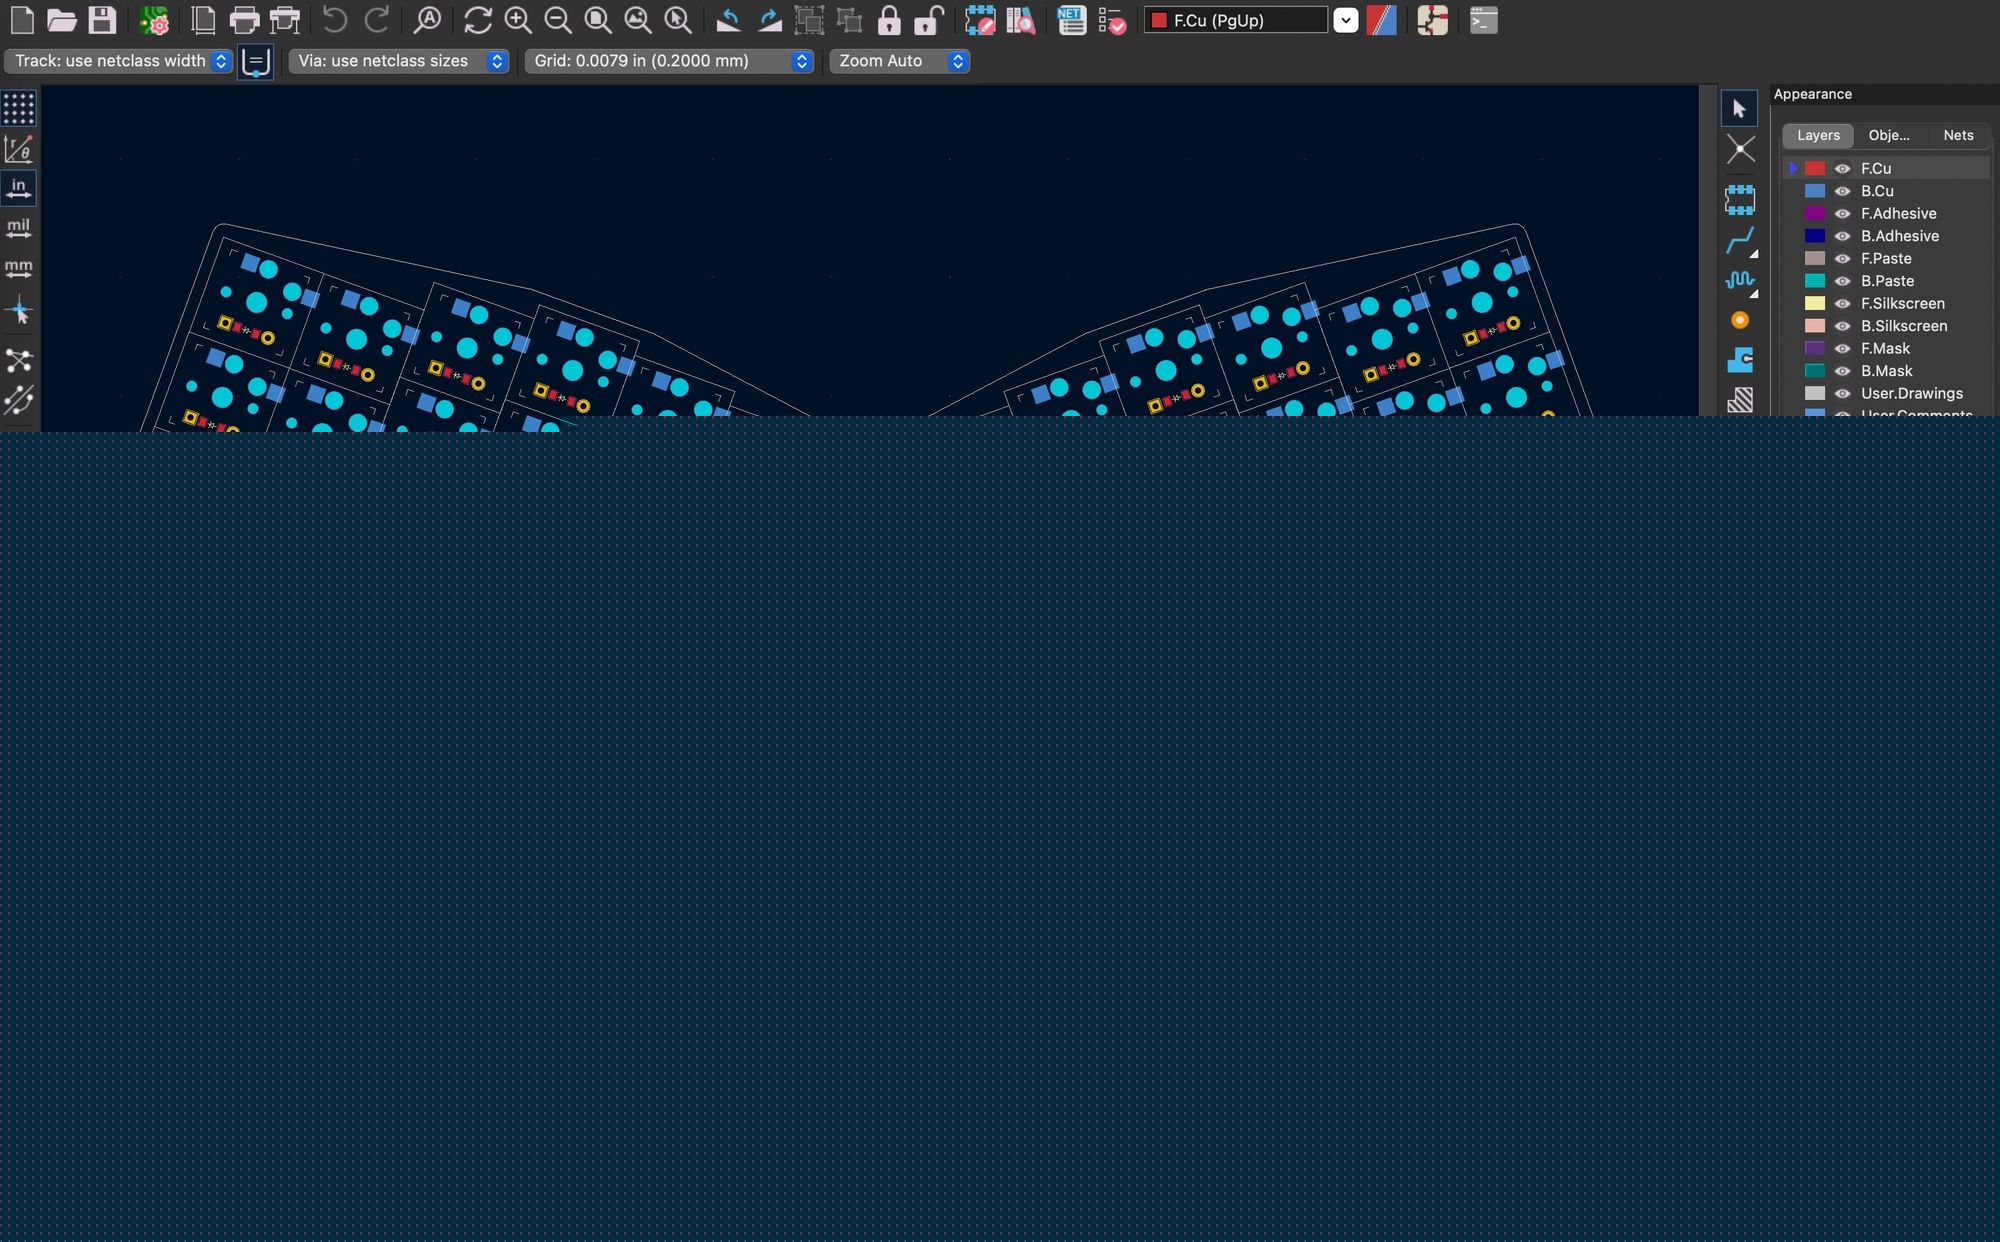Rotate selection clockwise
2000x1242 pixels.
[770, 20]
